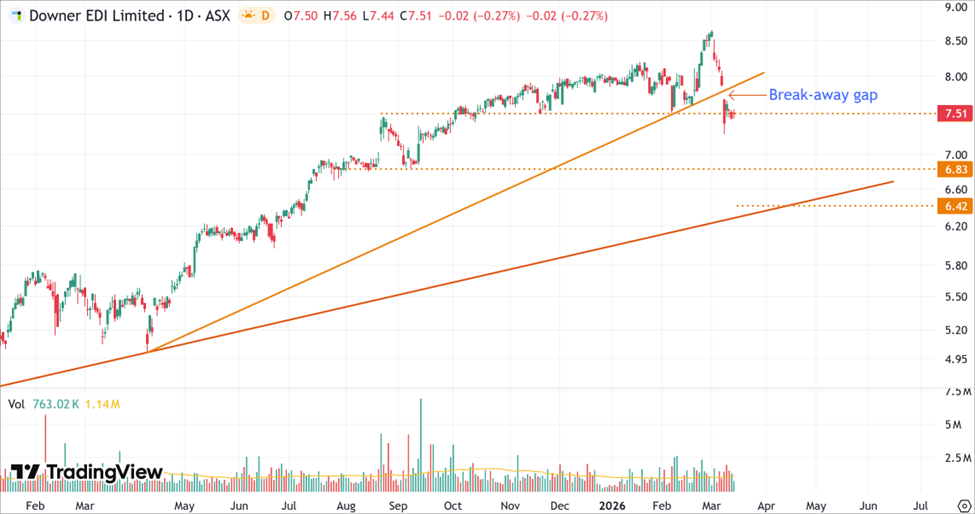Click the 8.50 price axis label

click(955, 41)
